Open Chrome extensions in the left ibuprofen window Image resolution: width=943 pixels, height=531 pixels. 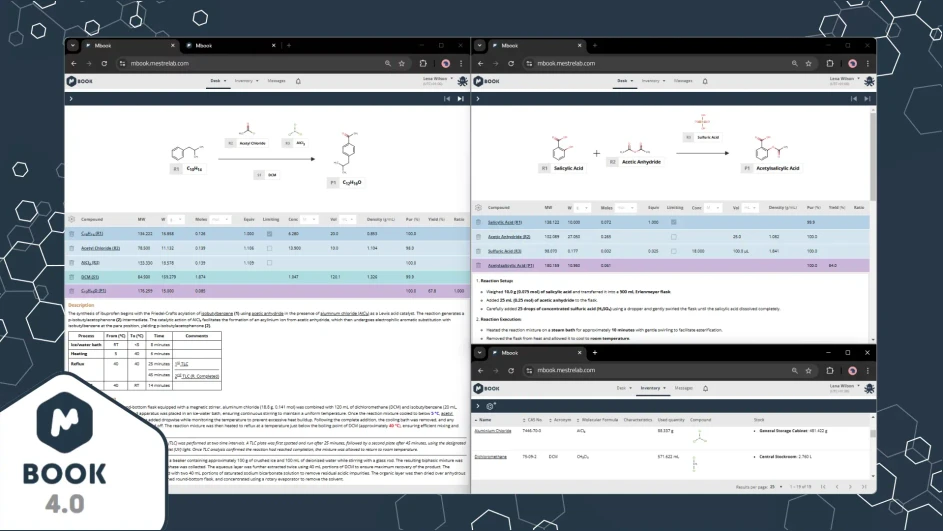[x=423, y=63]
